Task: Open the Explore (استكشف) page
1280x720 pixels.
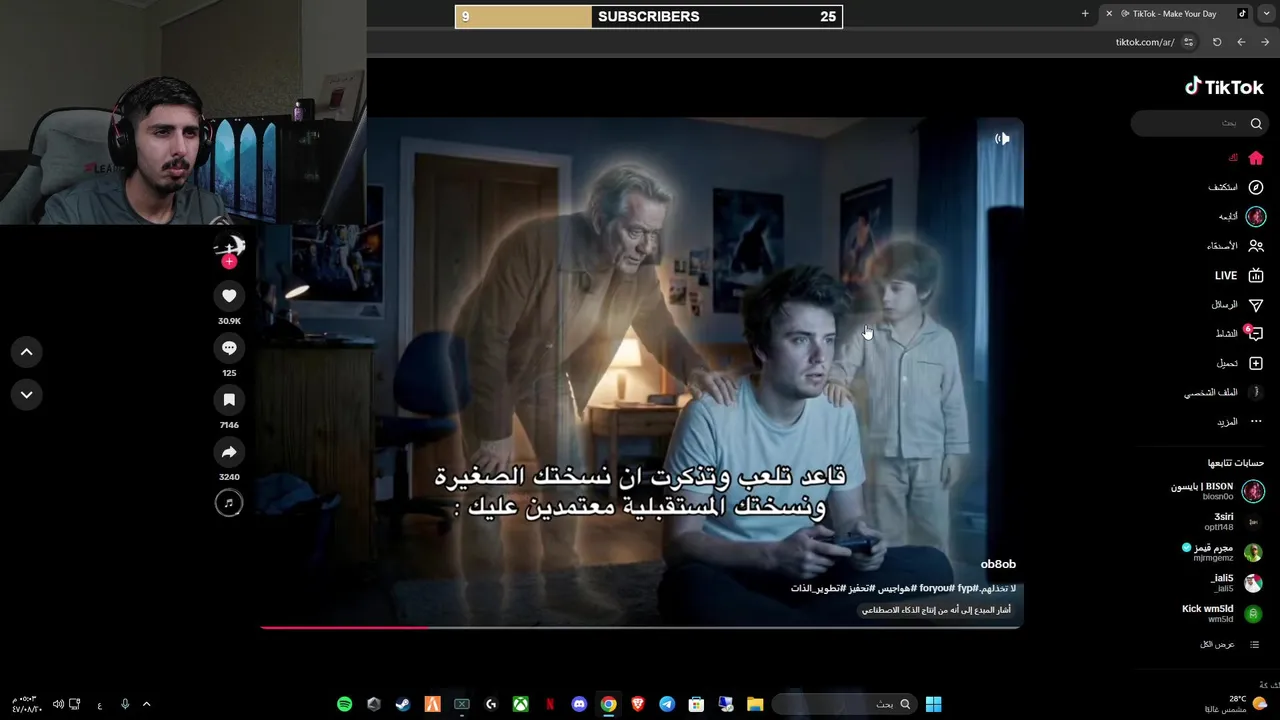Action: coord(1236,187)
